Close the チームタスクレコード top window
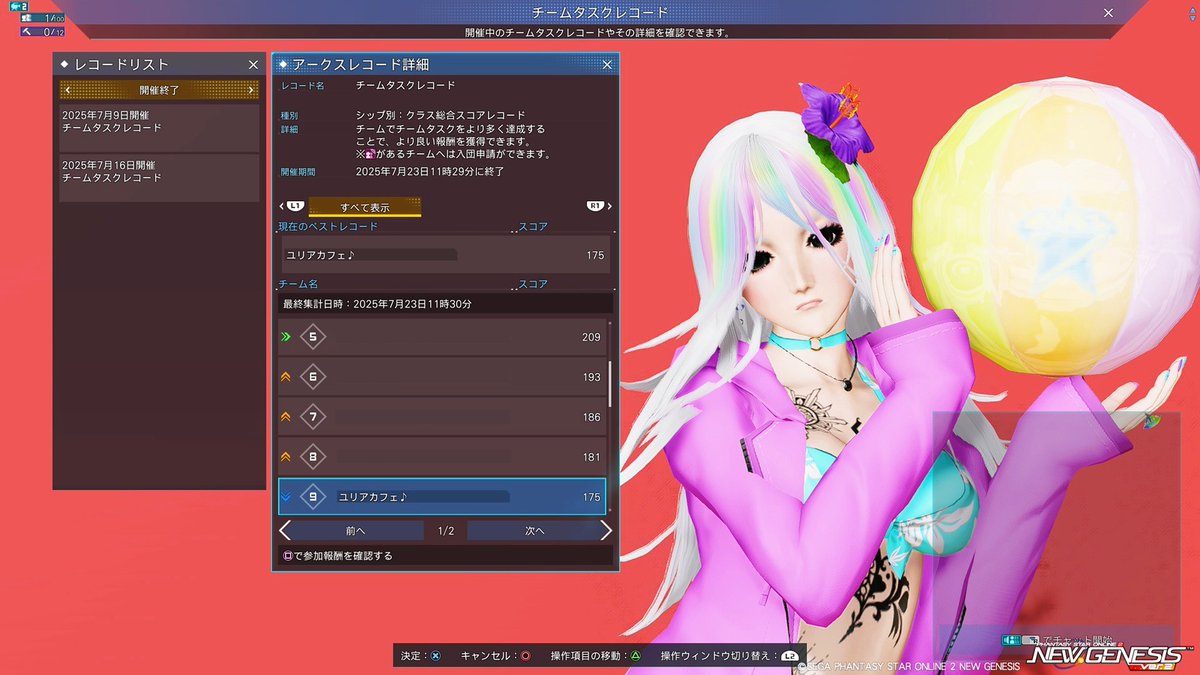This screenshot has width=1200, height=675. 1107,12
